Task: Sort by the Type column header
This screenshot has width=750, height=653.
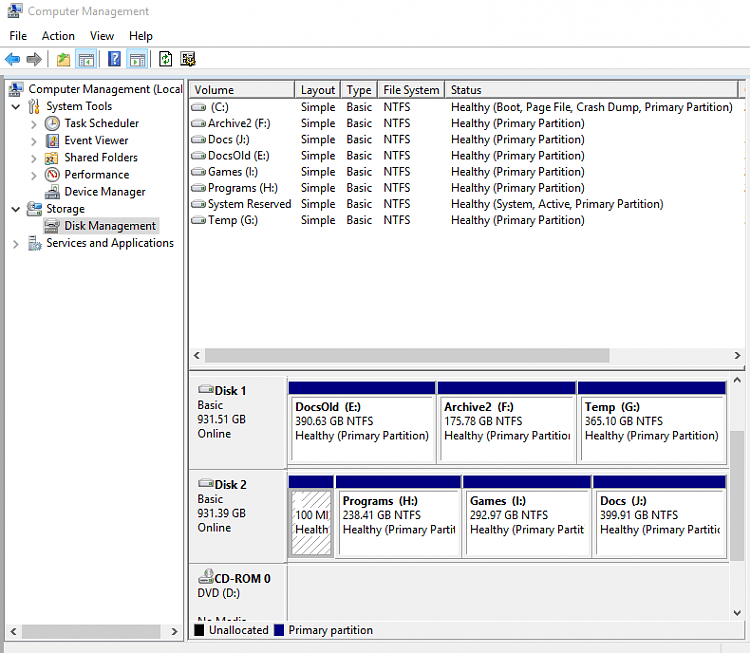Action: tap(359, 90)
